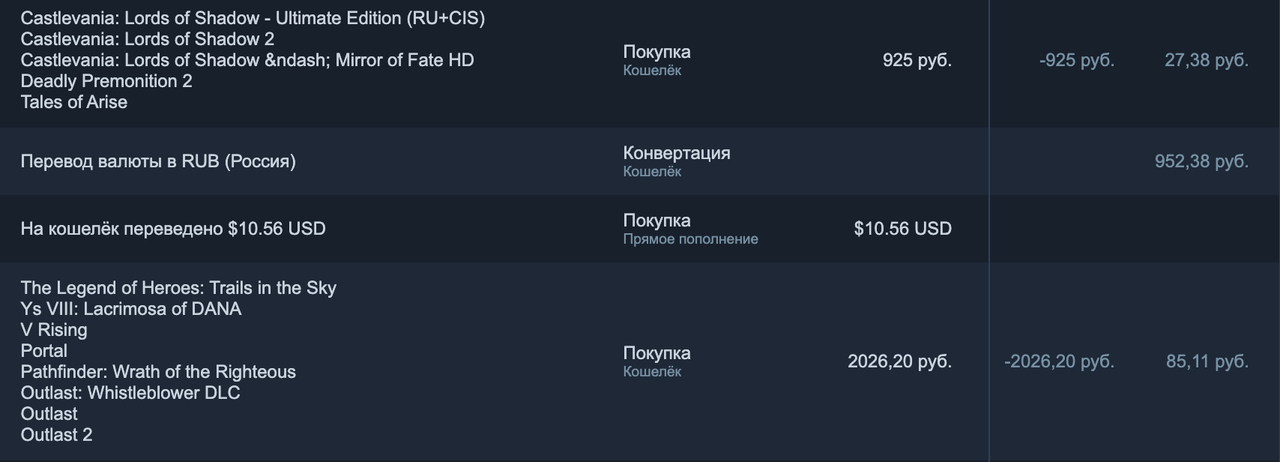Open Castlevania: Lords of Shadow Ultimate Edition entry
This screenshot has height=462, width=1280.
tap(253, 18)
